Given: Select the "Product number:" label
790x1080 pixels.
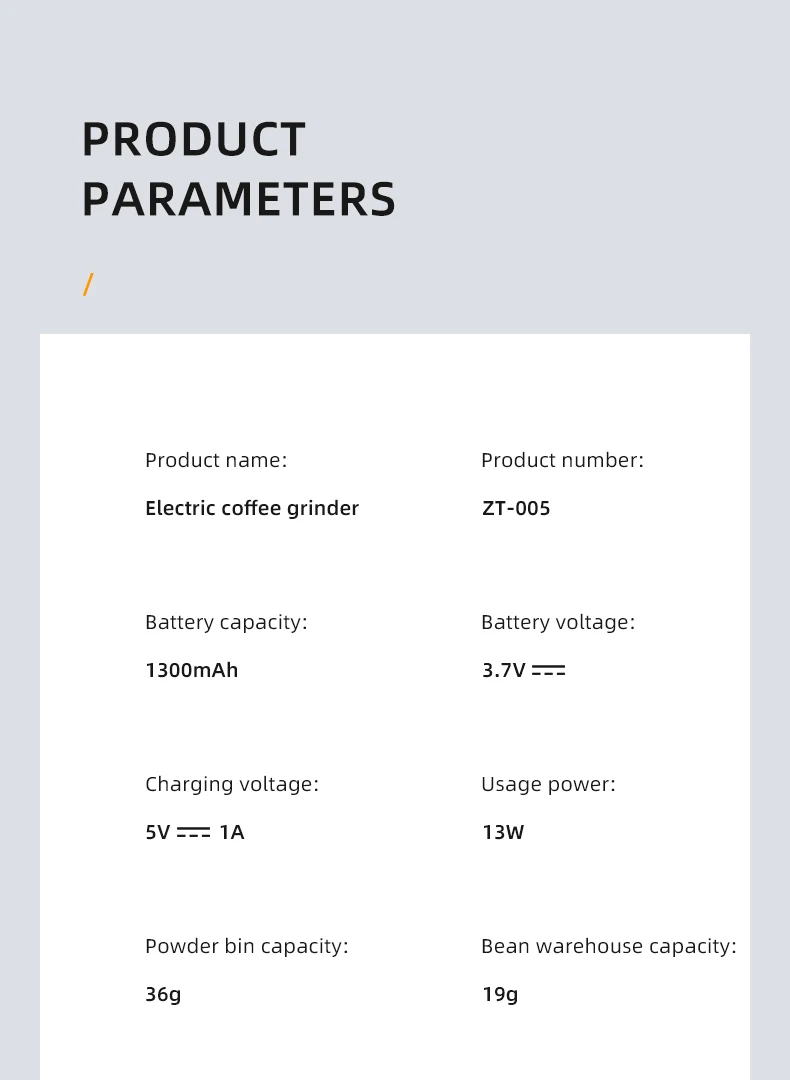Looking at the screenshot, I should 562,460.
